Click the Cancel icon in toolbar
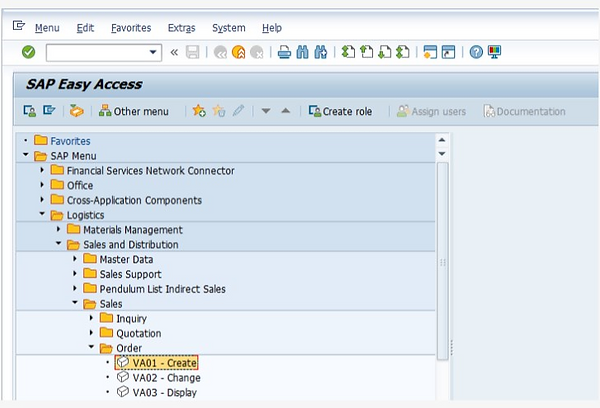The height and width of the screenshot is (408, 600). point(257,52)
